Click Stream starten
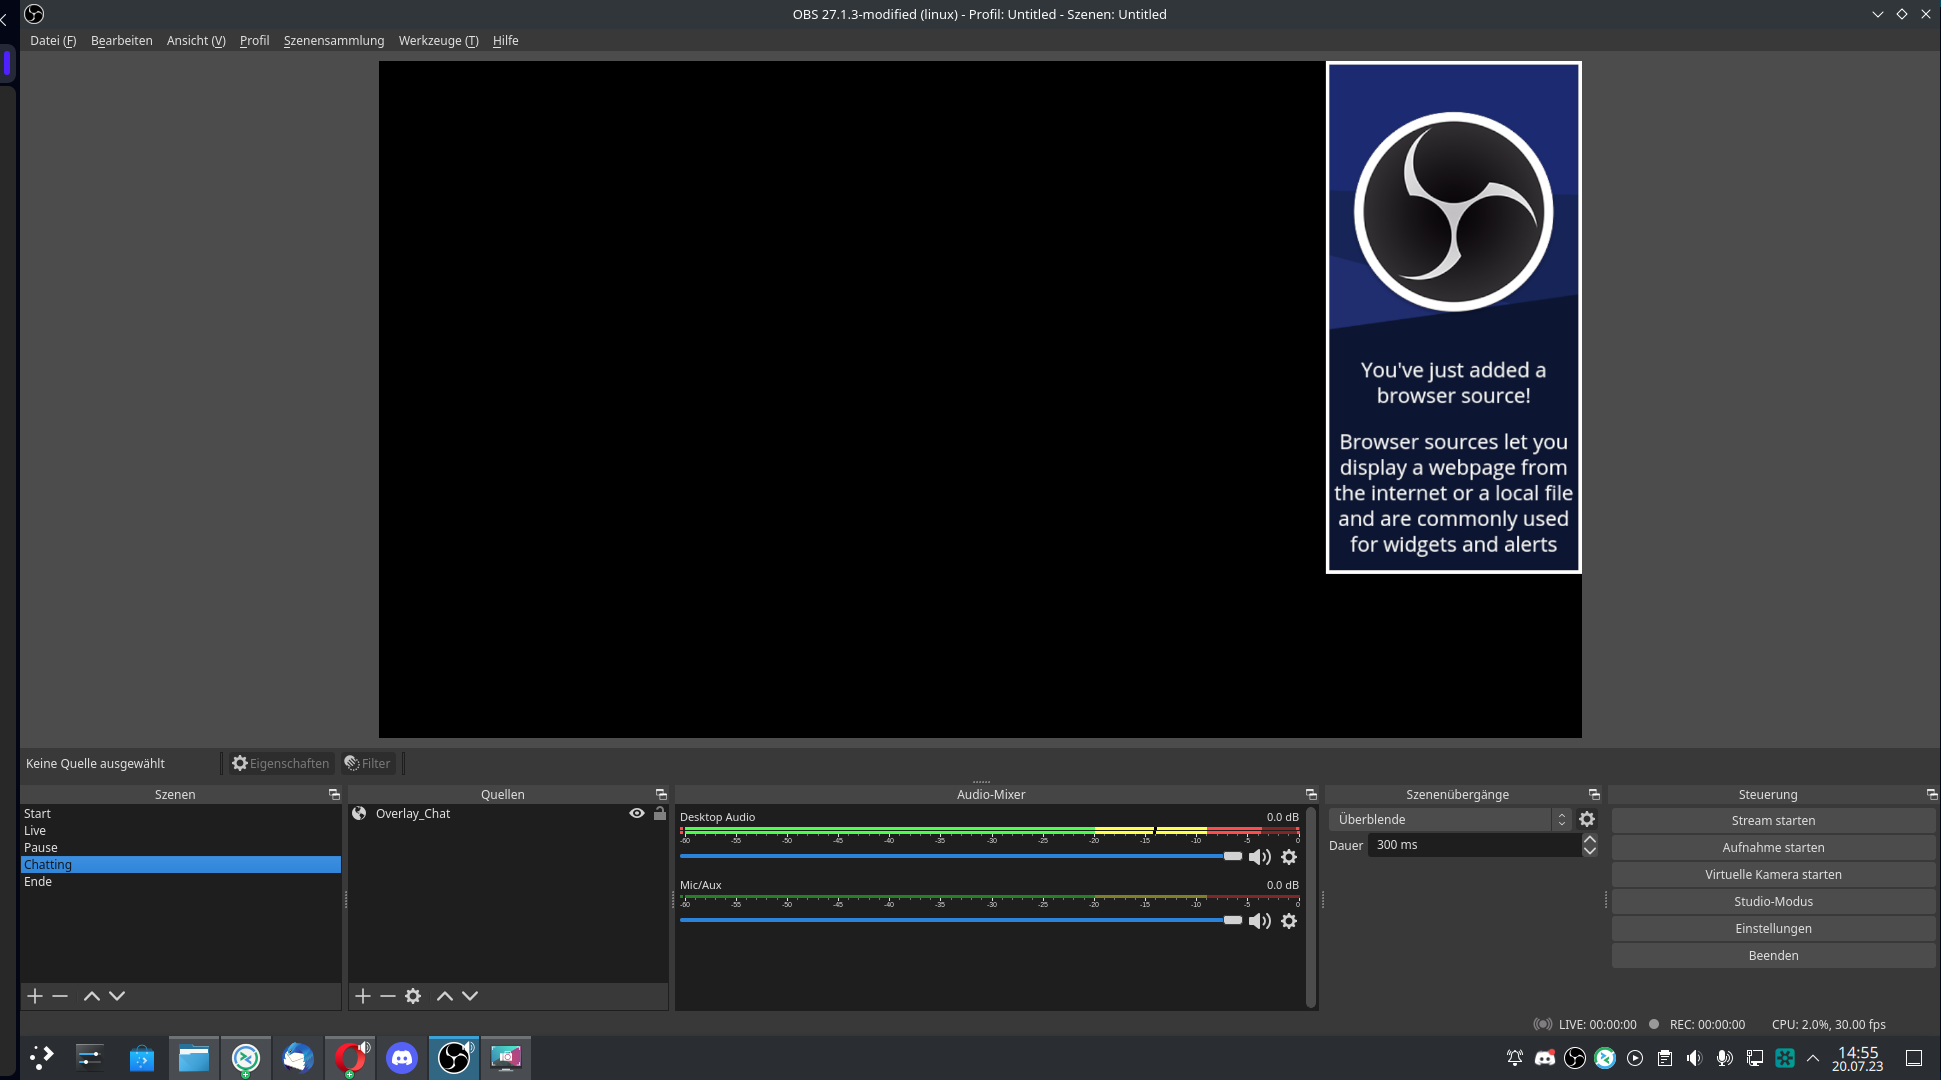The height and width of the screenshot is (1080, 1941). pyautogui.click(x=1773, y=820)
